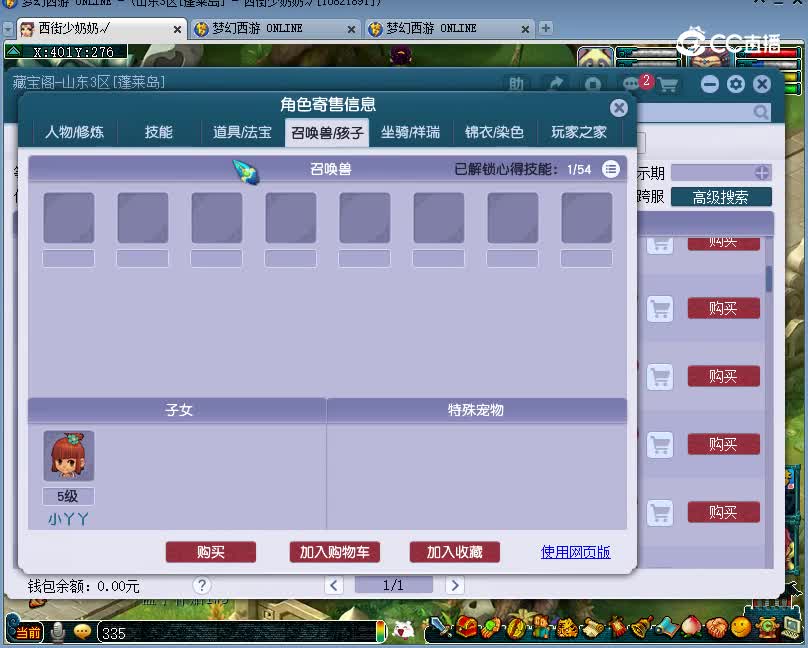The height and width of the screenshot is (648, 808).
Task: Open the parchment scroll quest icon in bottom toolbar
Action: pos(593,627)
